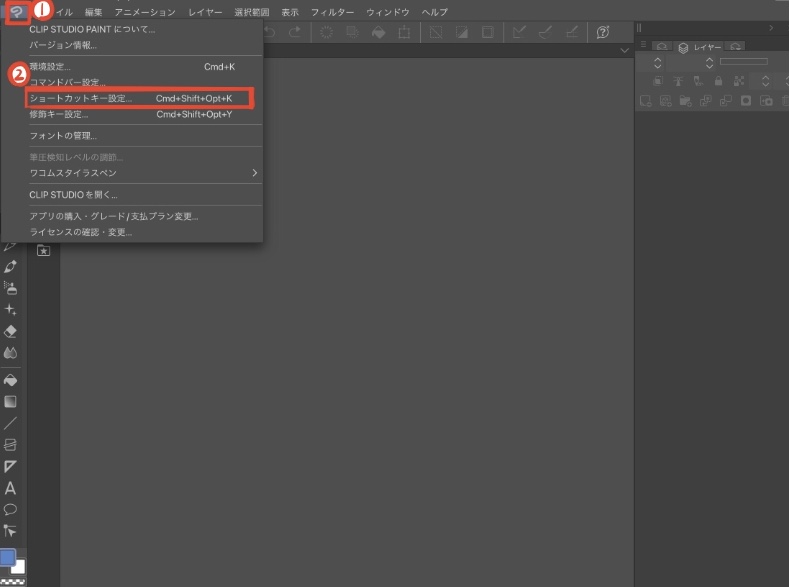Click the sub color white swatch
The image size is (789, 587).
click(x=19, y=567)
